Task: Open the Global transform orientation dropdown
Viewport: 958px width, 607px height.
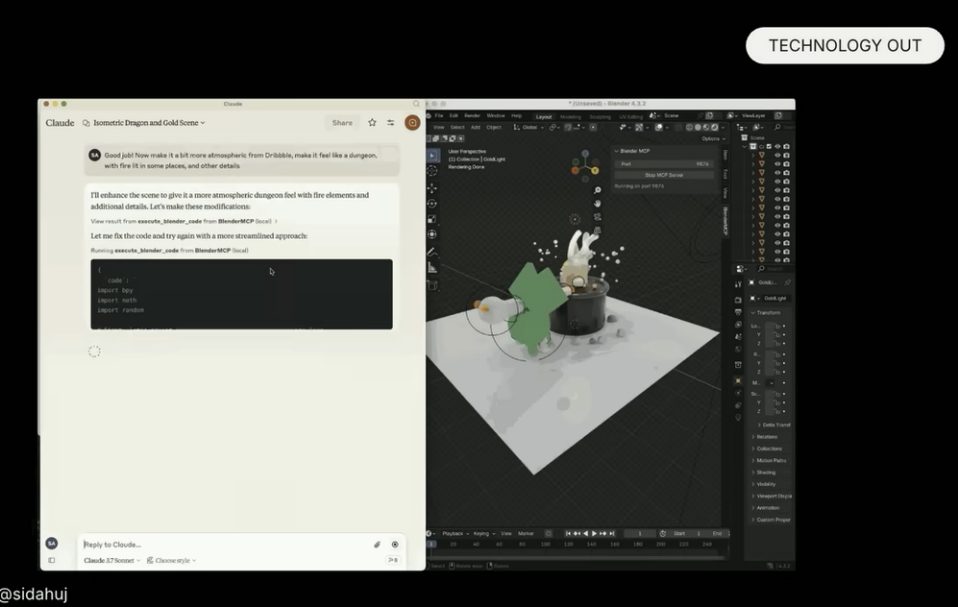Action: tap(529, 128)
